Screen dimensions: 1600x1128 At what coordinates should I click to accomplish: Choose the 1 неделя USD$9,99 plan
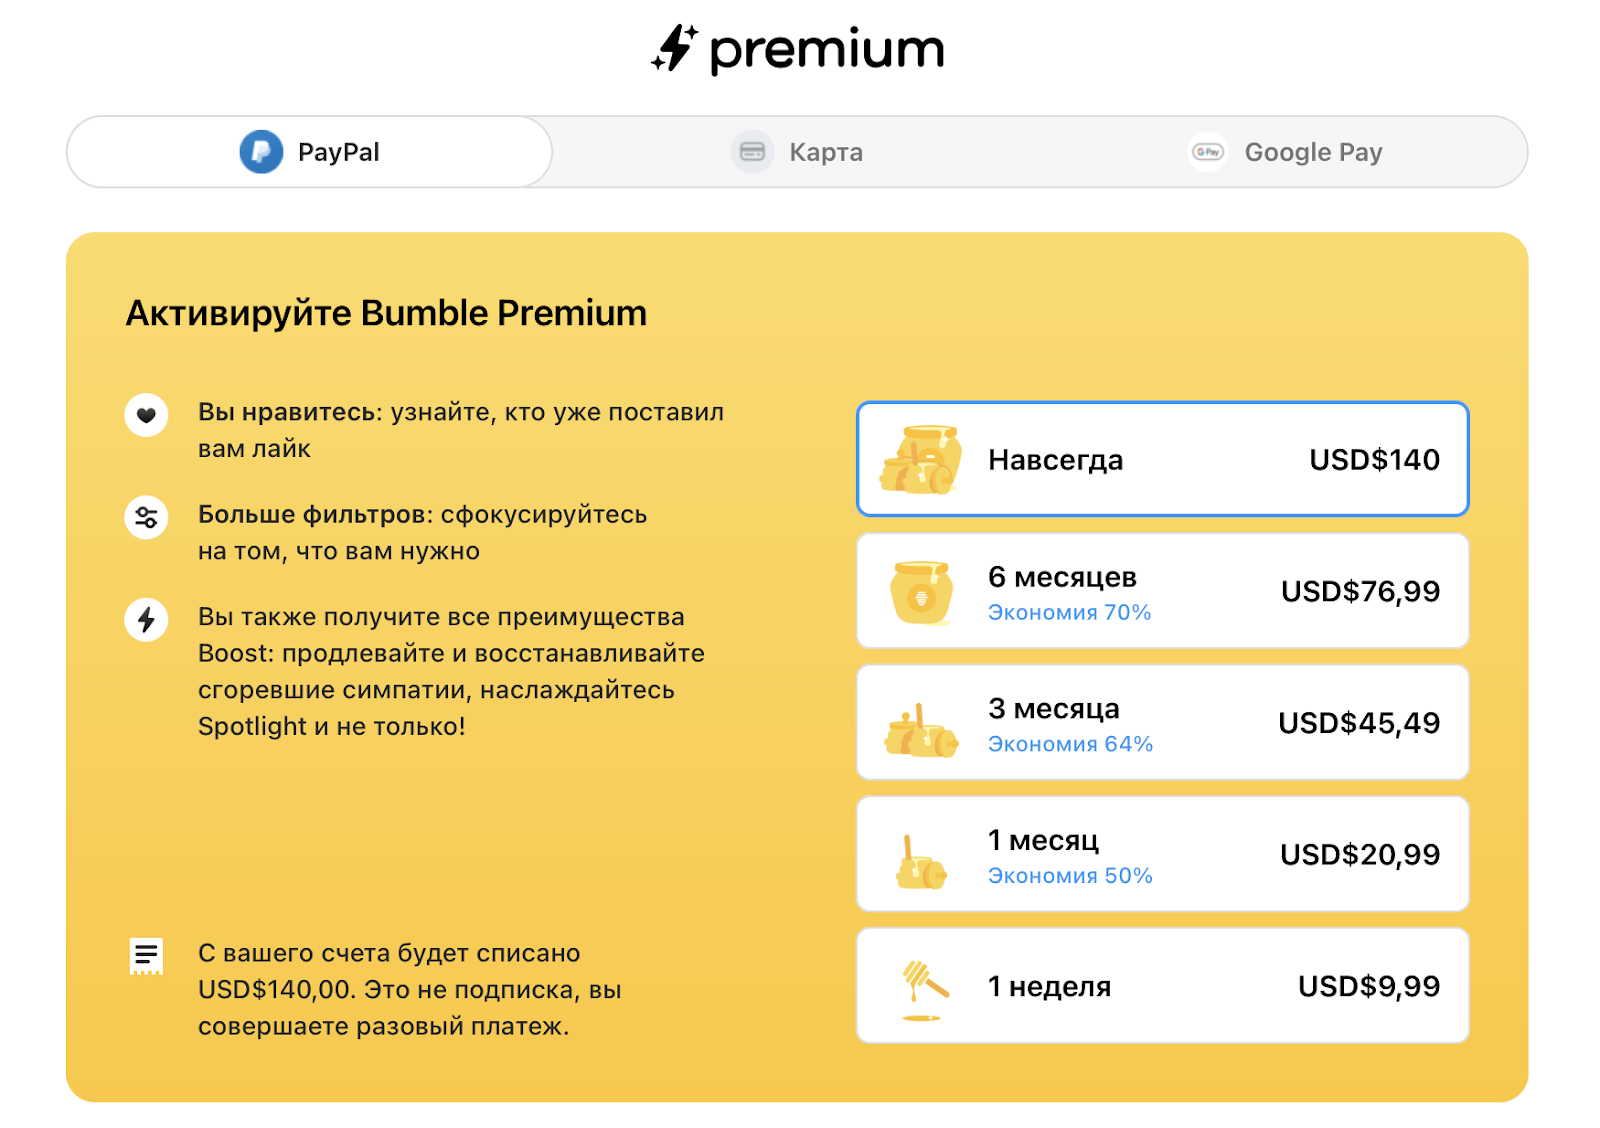tap(1162, 986)
